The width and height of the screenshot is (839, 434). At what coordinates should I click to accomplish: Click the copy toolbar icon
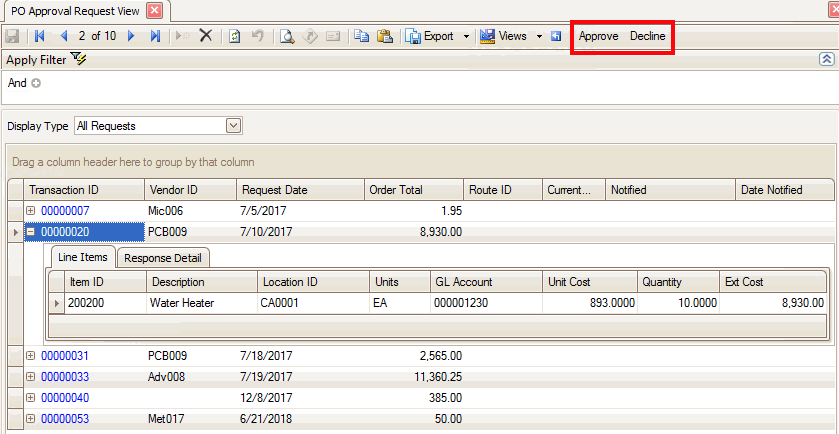(361, 36)
